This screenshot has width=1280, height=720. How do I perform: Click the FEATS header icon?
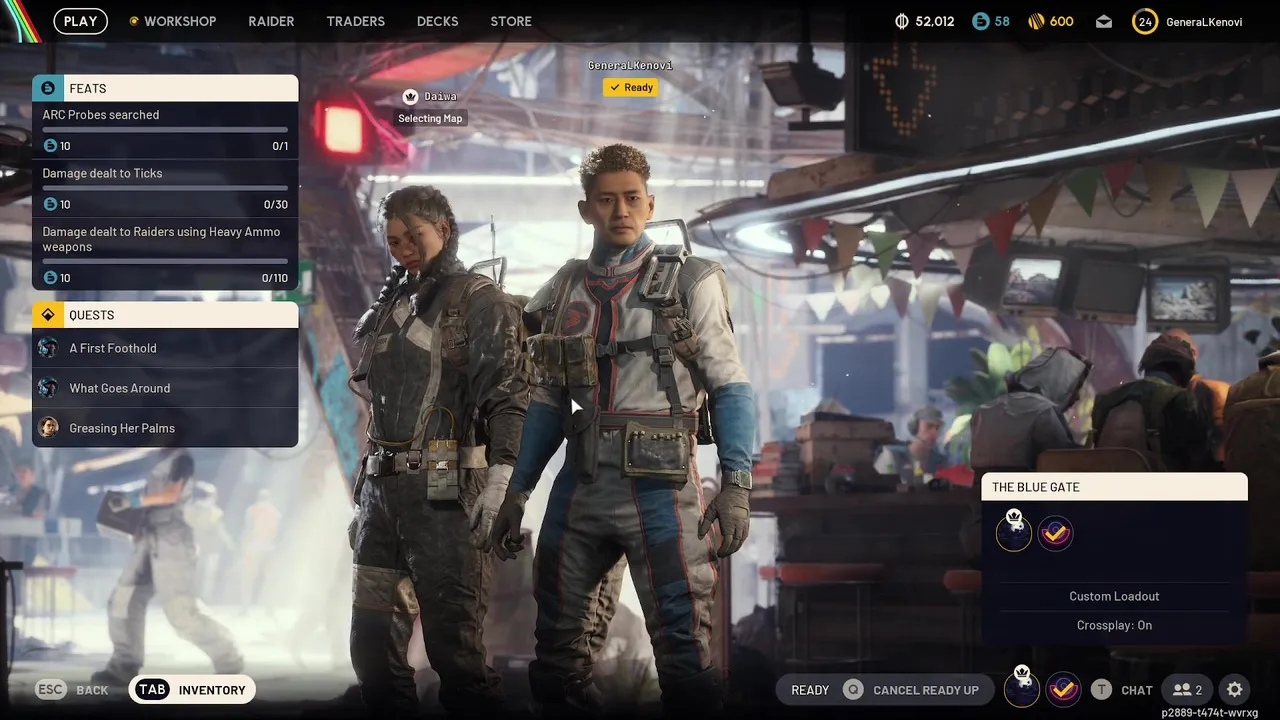48,88
